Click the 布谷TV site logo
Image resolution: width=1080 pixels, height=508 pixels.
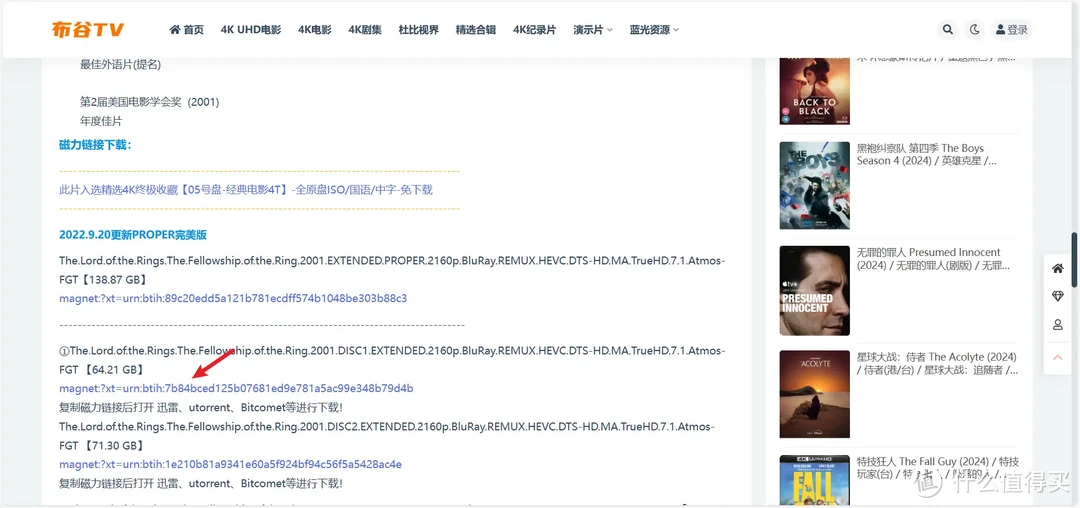87,30
